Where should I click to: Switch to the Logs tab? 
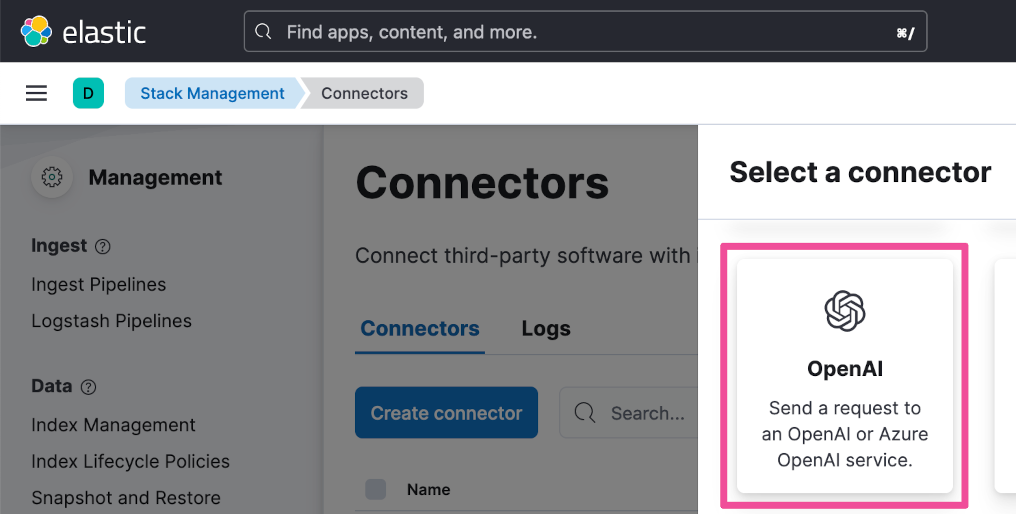point(546,329)
